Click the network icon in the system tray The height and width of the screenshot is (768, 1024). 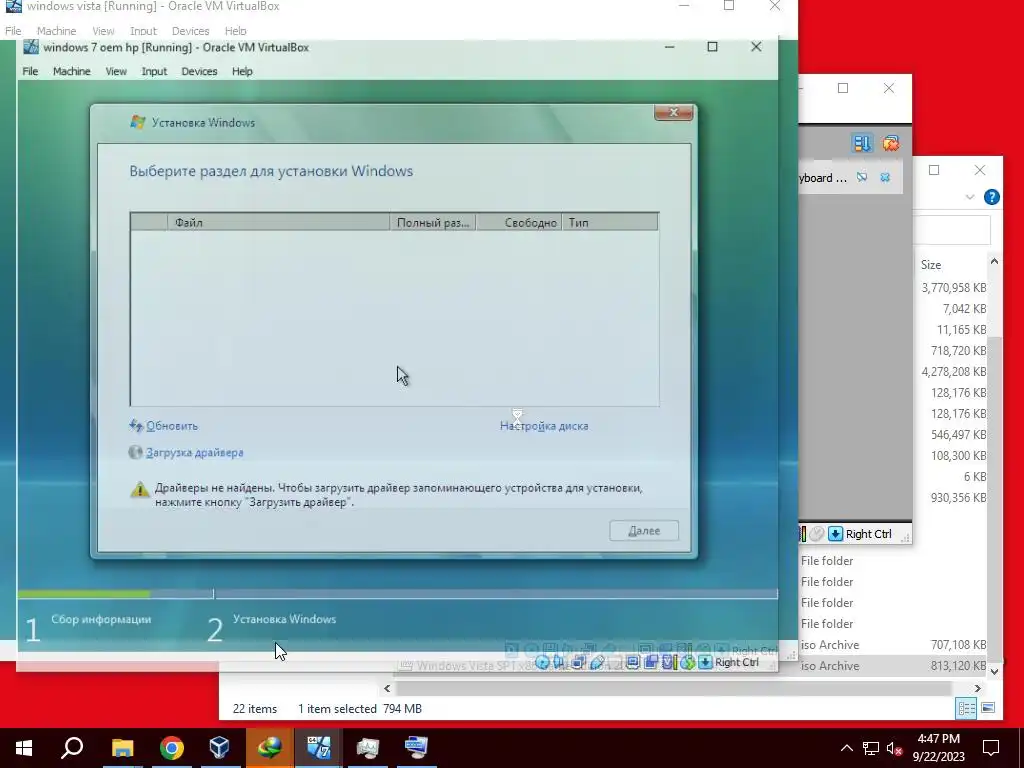(871, 748)
